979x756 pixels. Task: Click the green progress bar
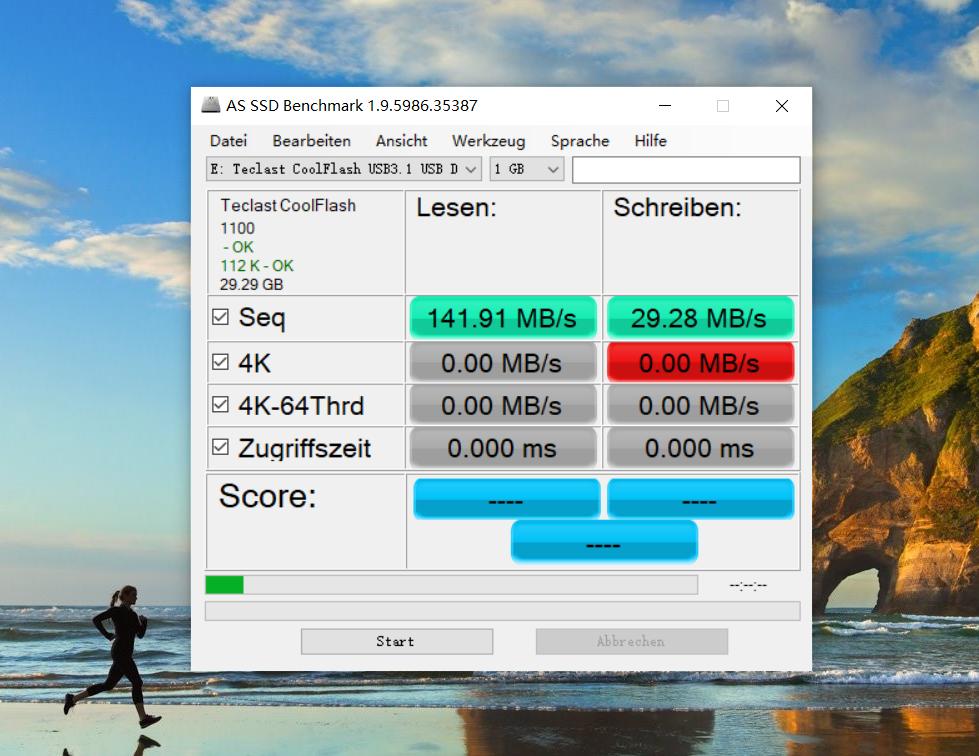pos(224,584)
